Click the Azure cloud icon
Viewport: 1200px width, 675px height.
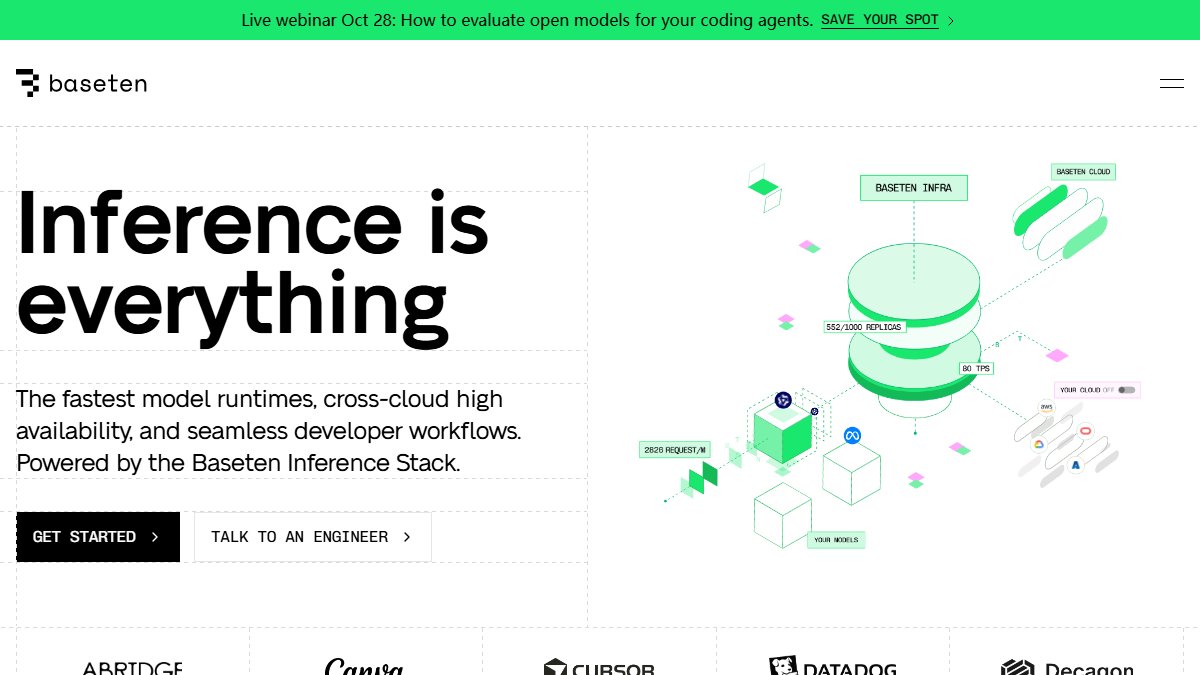[1076, 465]
